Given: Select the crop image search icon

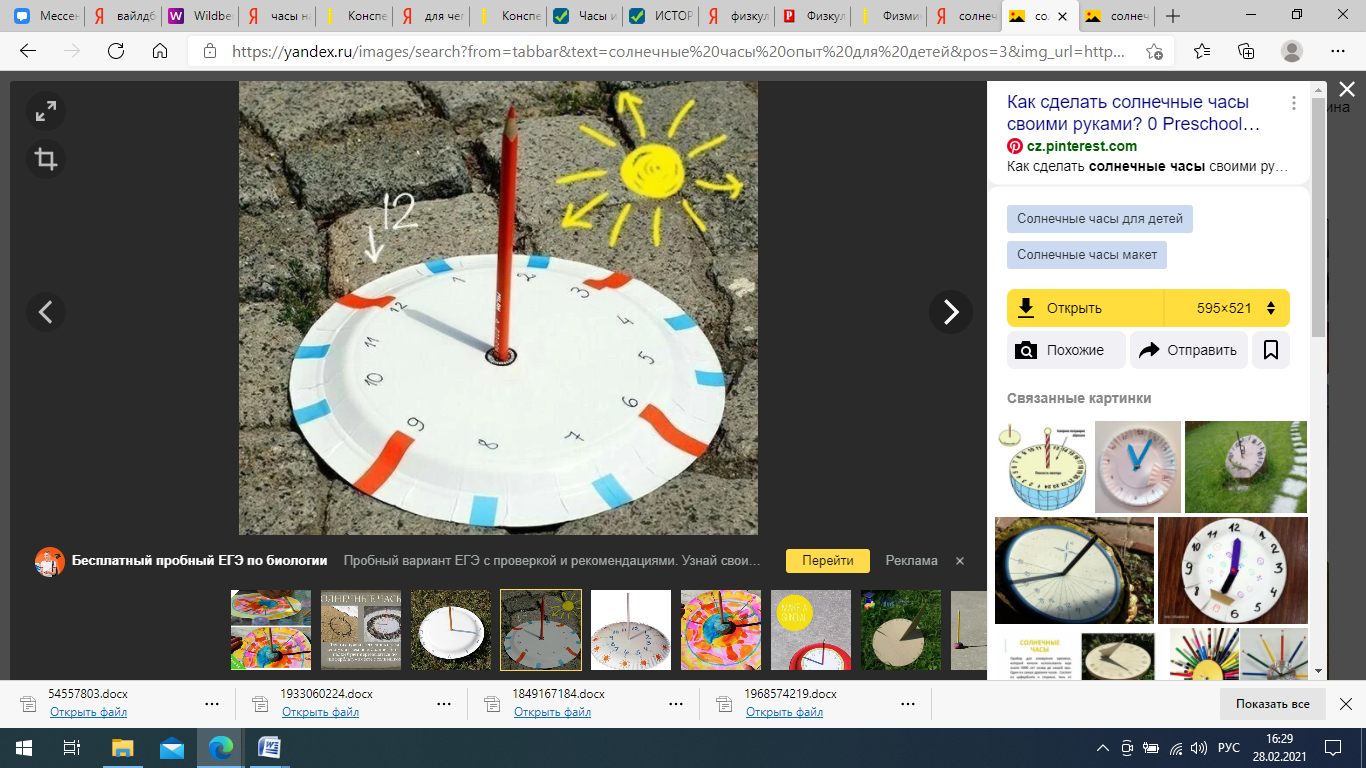Looking at the screenshot, I should click(x=46, y=159).
